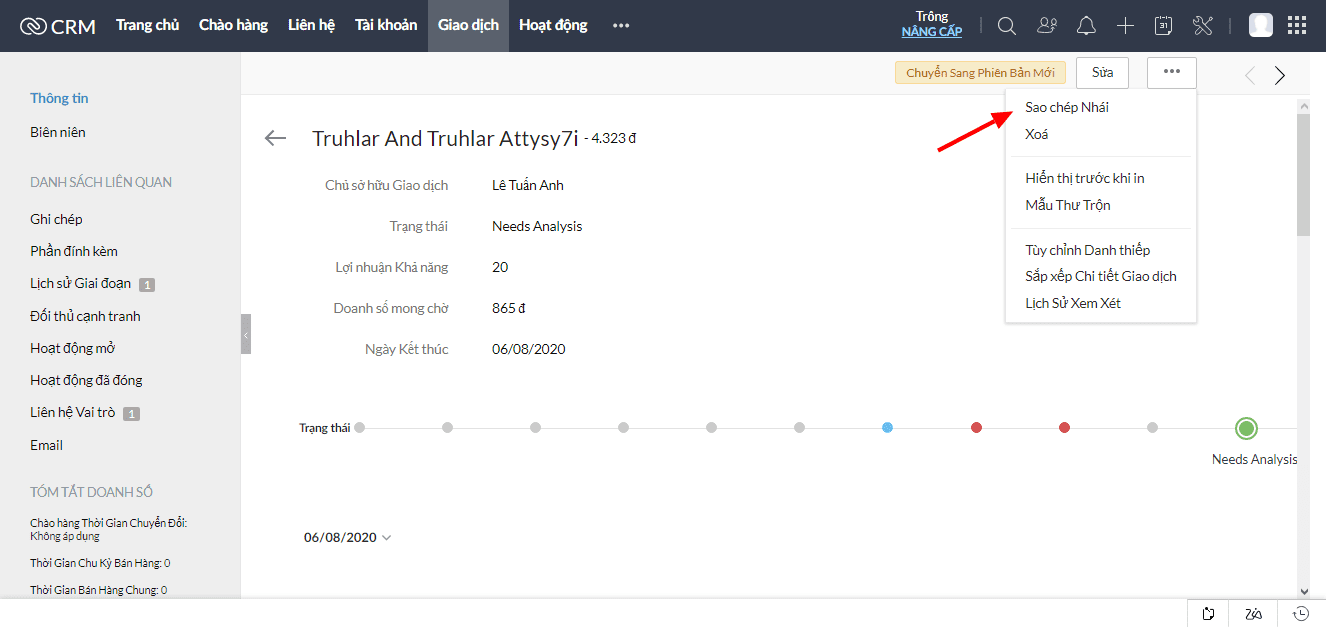Select "Sao chép Nhái" from menu
The width and height of the screenshot is (1326, 627).
[1066, 107]
